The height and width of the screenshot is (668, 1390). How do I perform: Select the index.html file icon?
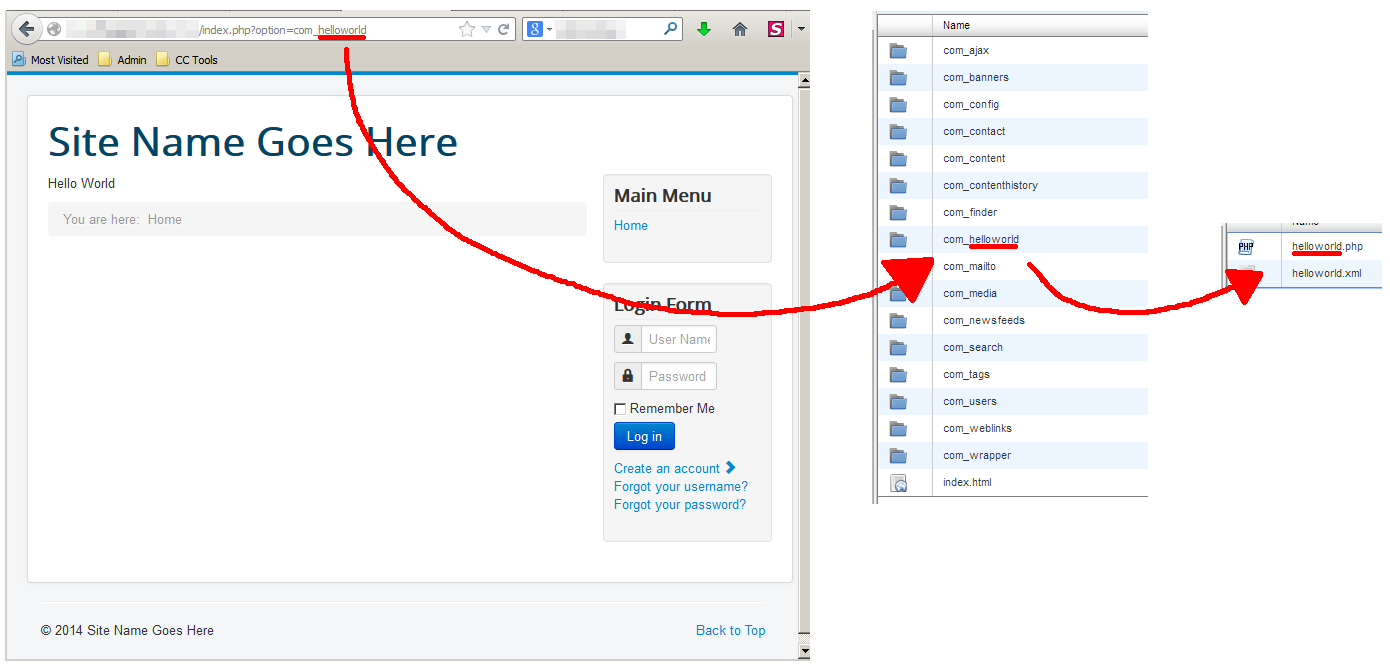[x=898, y=483]
